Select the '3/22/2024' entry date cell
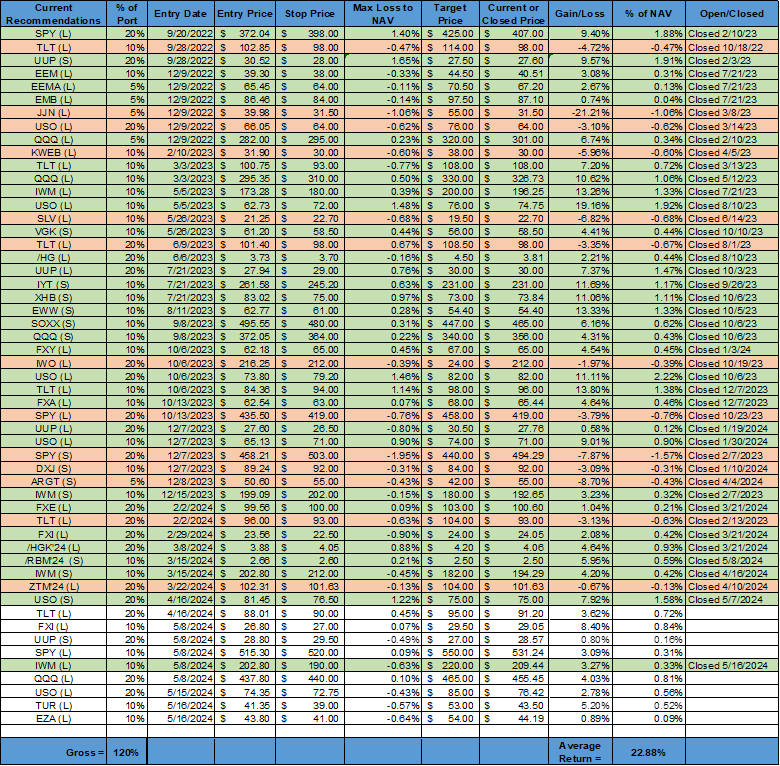Viewport: 780px width, 766px height. pos(181,586)
